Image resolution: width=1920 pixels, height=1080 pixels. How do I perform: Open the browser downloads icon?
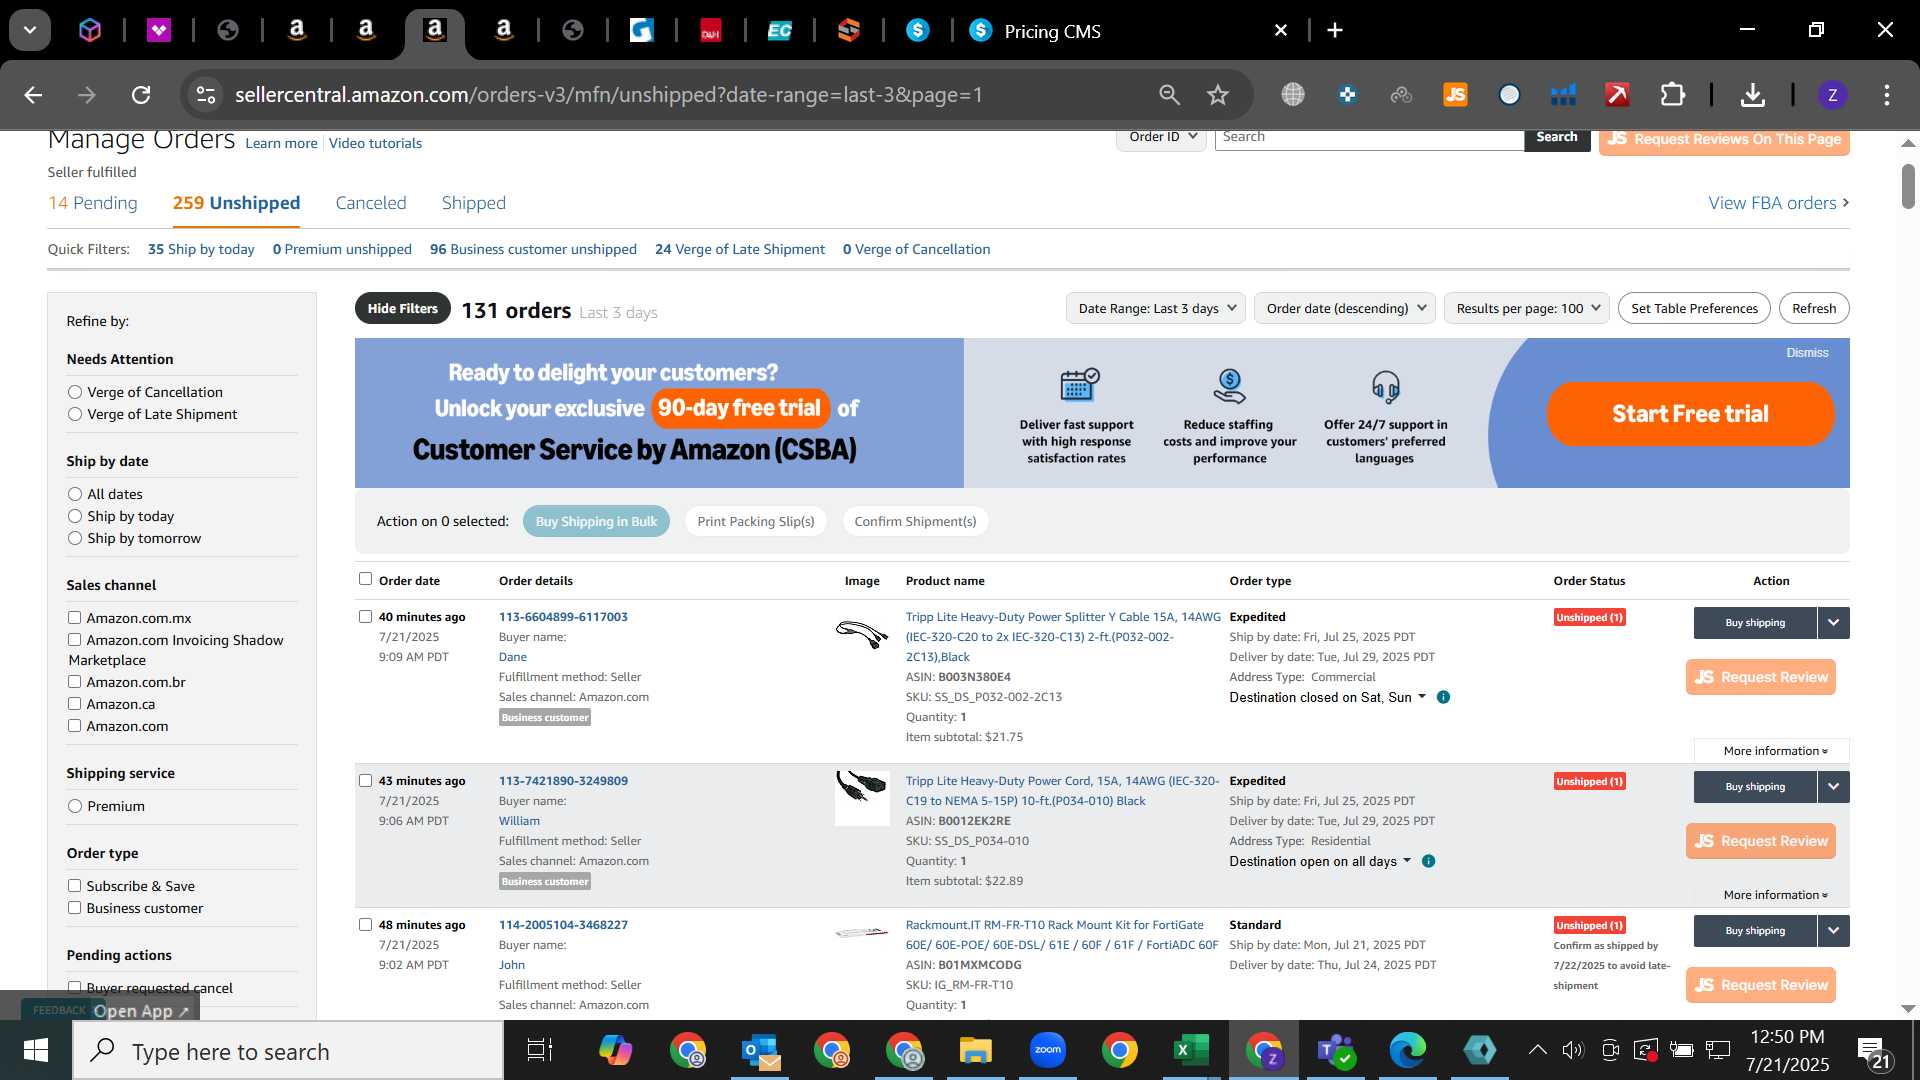tap(1752, 95)
